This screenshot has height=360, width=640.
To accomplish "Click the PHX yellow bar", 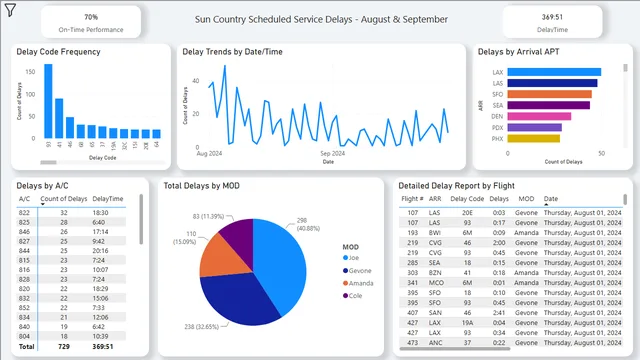I will tap(533, 138).
